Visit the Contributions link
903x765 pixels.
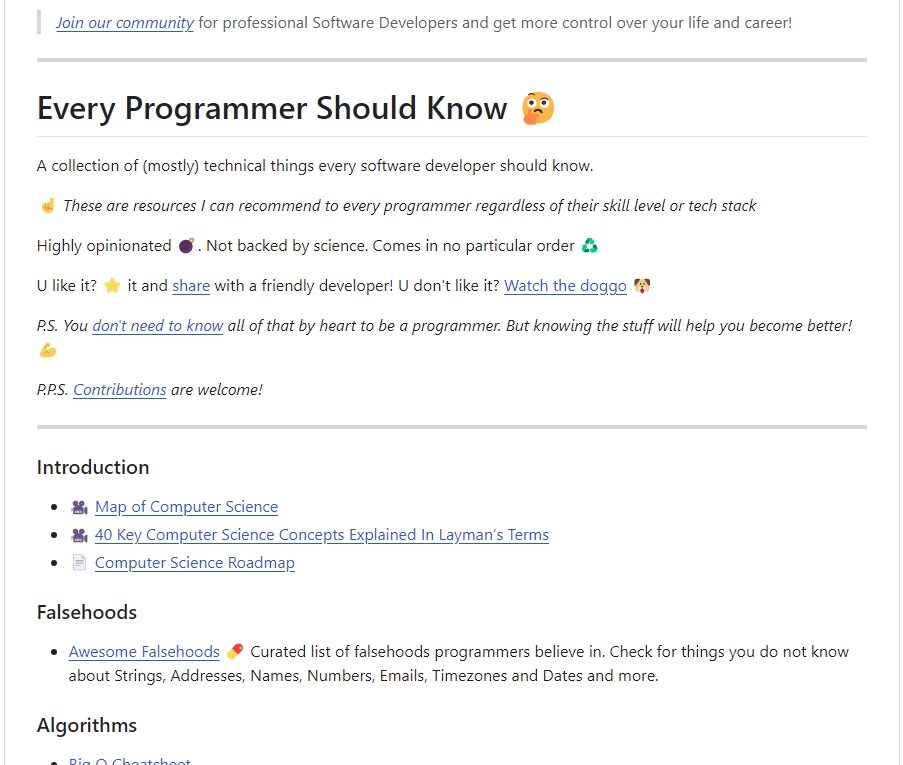(x=120, y=390)
